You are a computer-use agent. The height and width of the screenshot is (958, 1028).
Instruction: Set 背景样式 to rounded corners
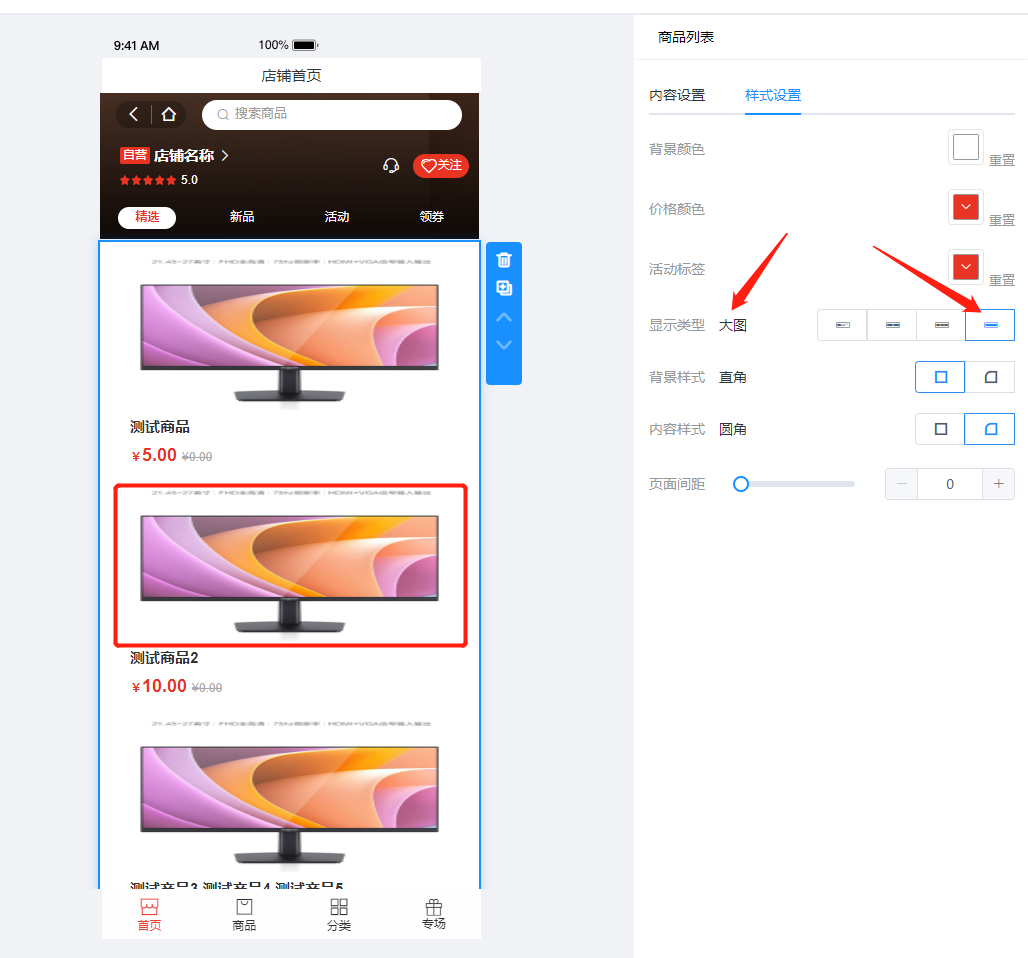pos(990,377)
